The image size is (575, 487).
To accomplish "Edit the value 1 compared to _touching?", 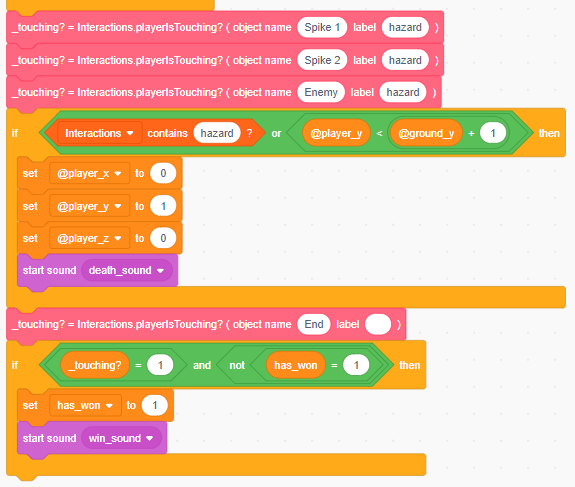I will 160,365.
